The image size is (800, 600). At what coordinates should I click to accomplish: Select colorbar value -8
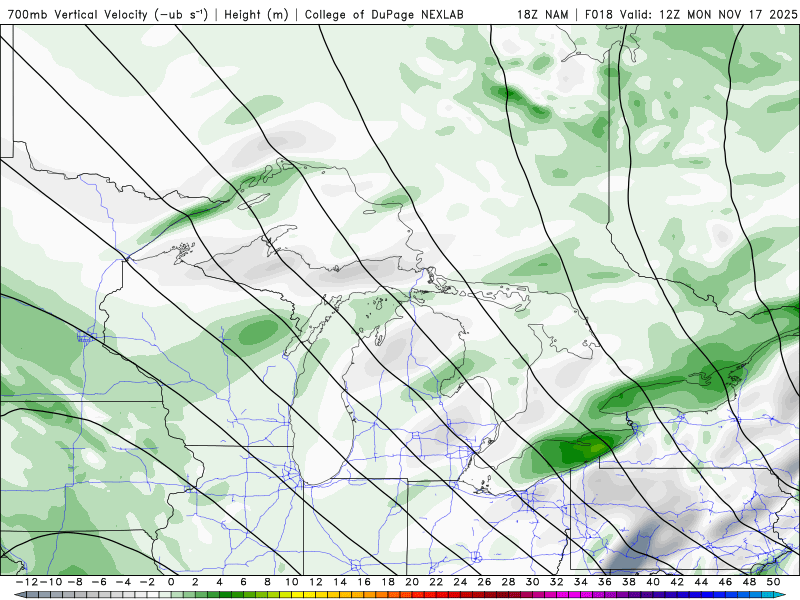tap(76, 582)
